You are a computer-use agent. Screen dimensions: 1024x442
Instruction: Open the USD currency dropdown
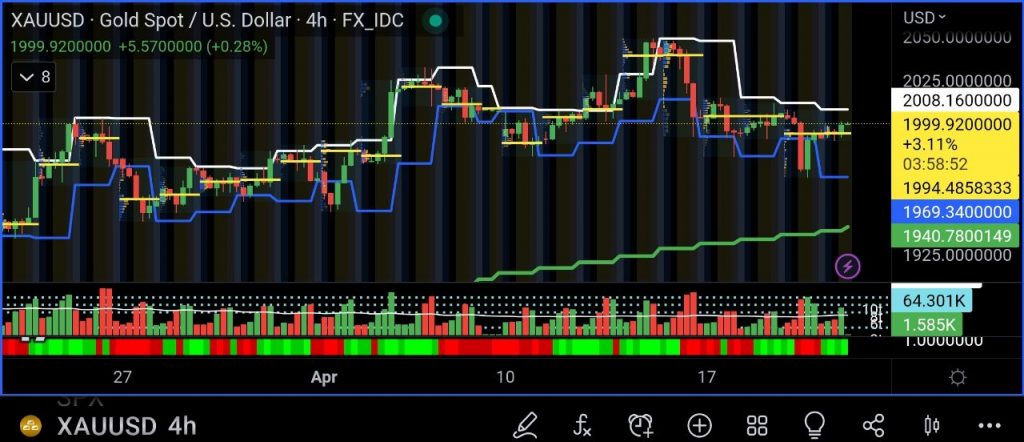pos(925,17)
